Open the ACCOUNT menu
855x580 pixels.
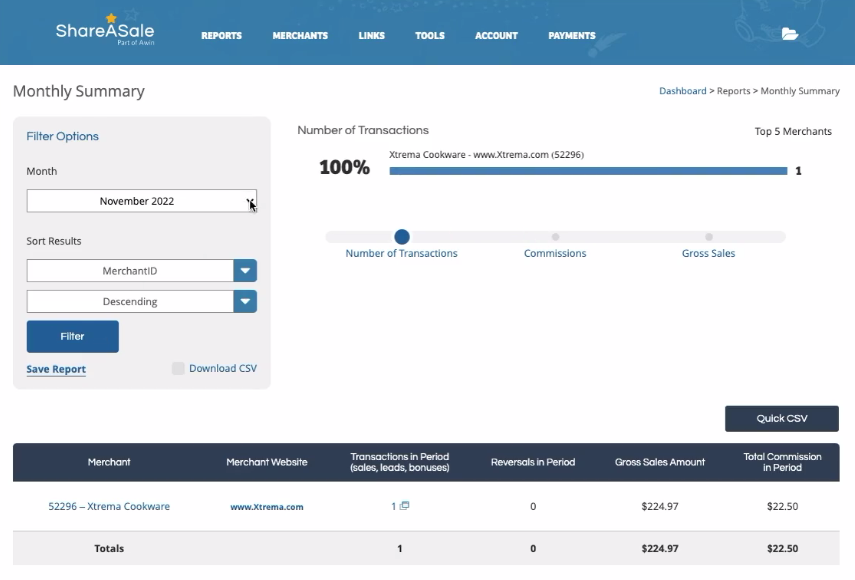tap(496, 35)
